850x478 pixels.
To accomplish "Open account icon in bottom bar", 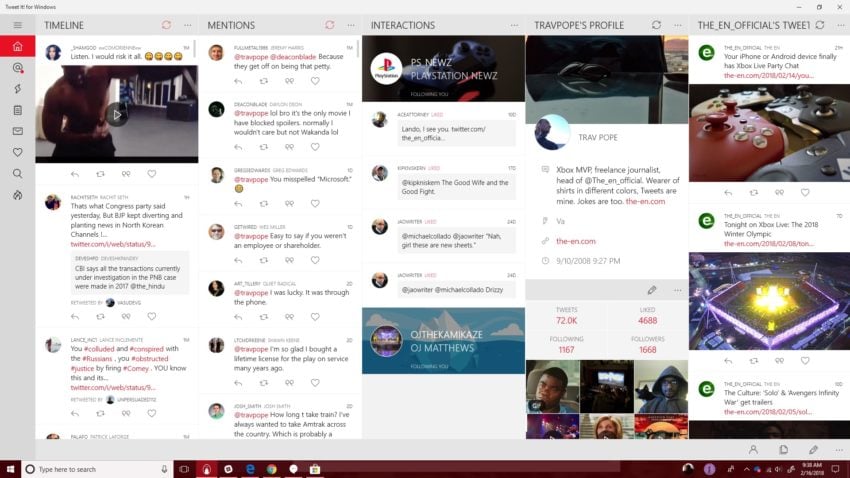I will coord(754,450).
